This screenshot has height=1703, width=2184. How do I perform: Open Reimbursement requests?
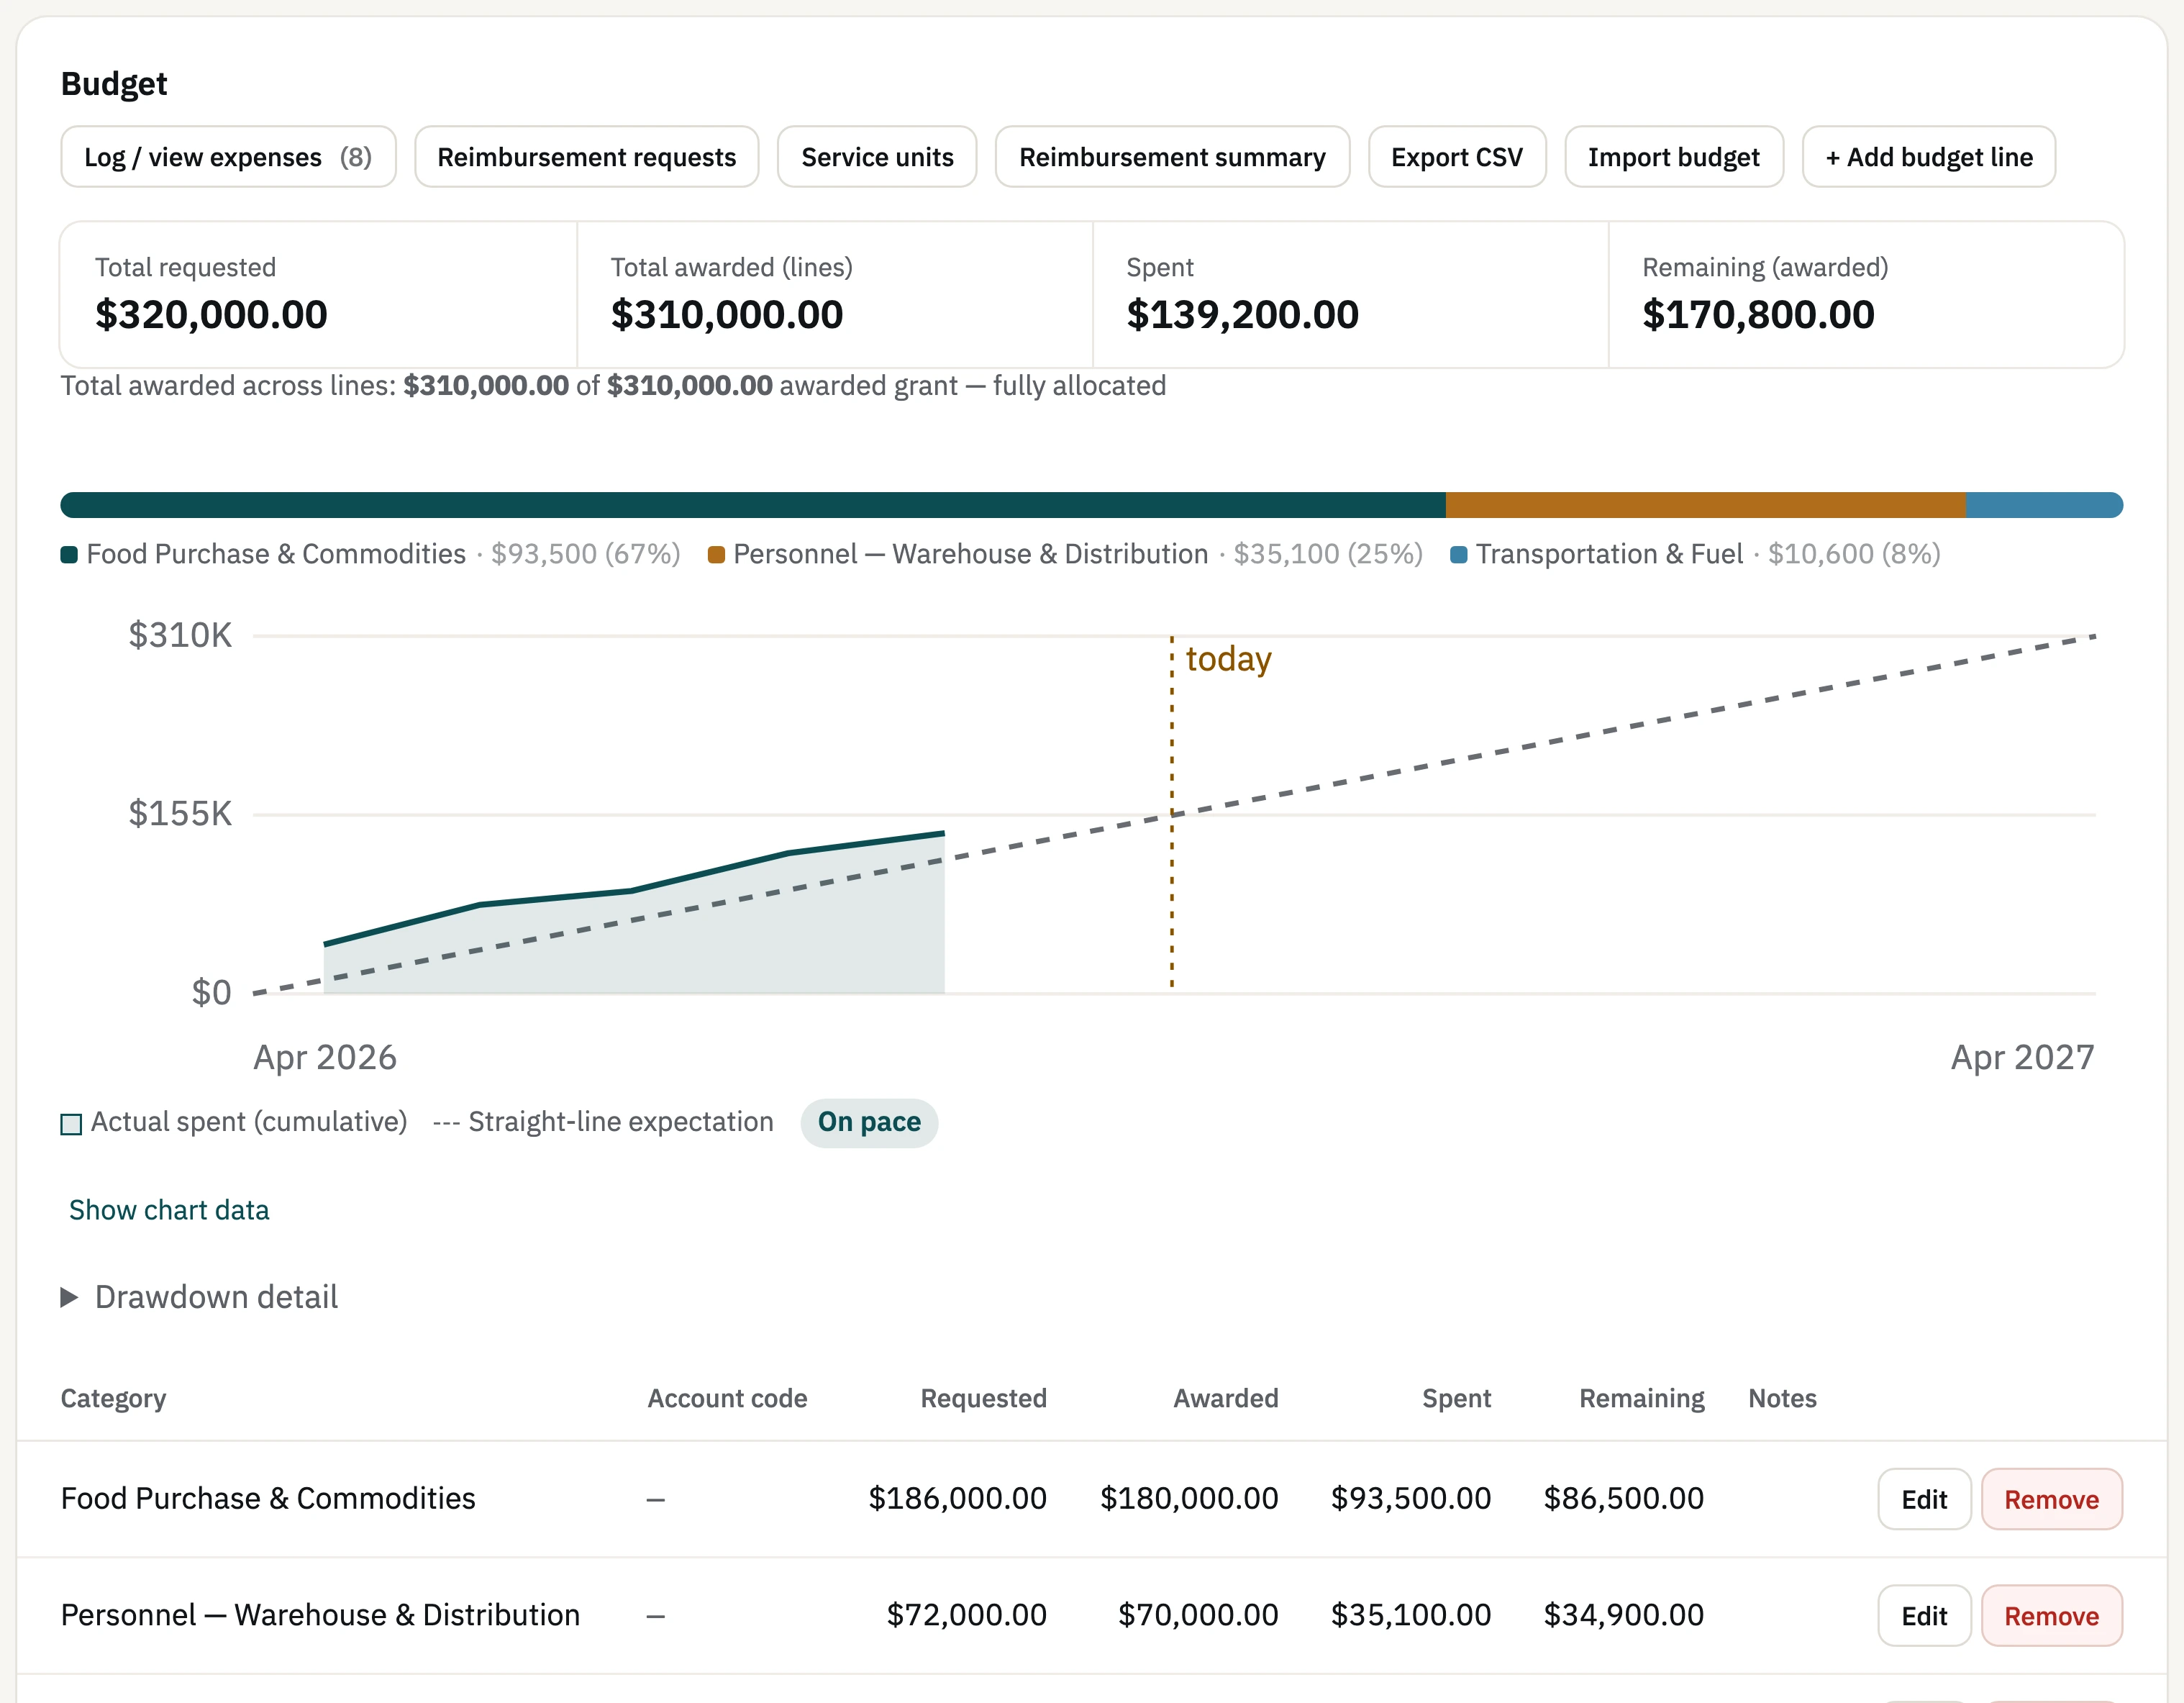[586, 157]
